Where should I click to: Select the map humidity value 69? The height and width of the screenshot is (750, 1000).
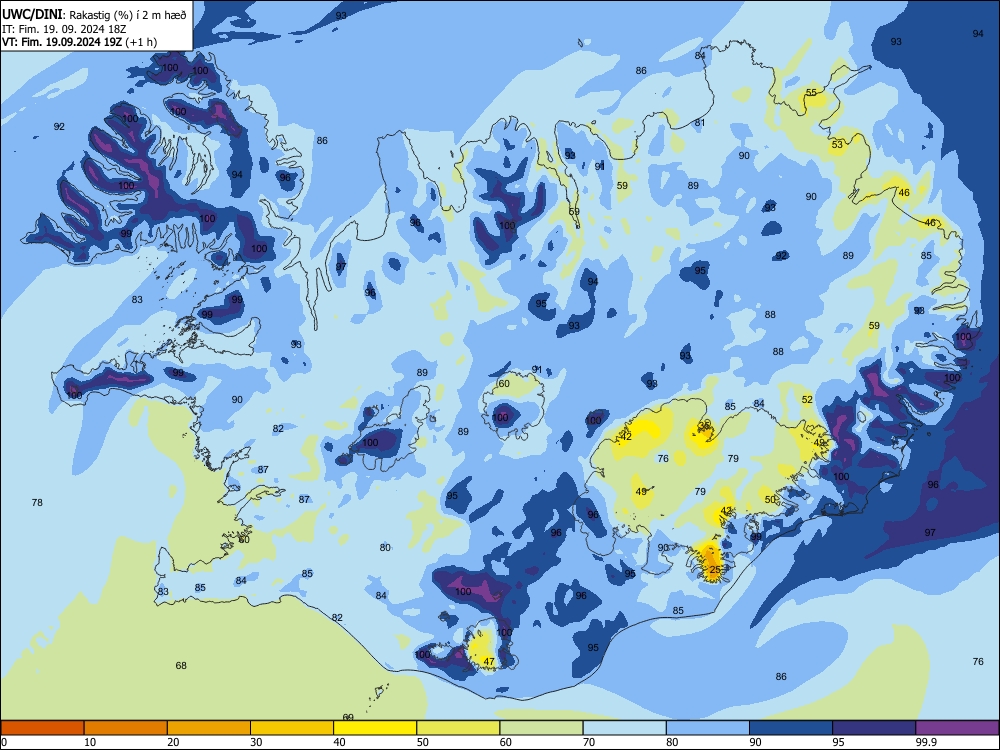point(348,717)
